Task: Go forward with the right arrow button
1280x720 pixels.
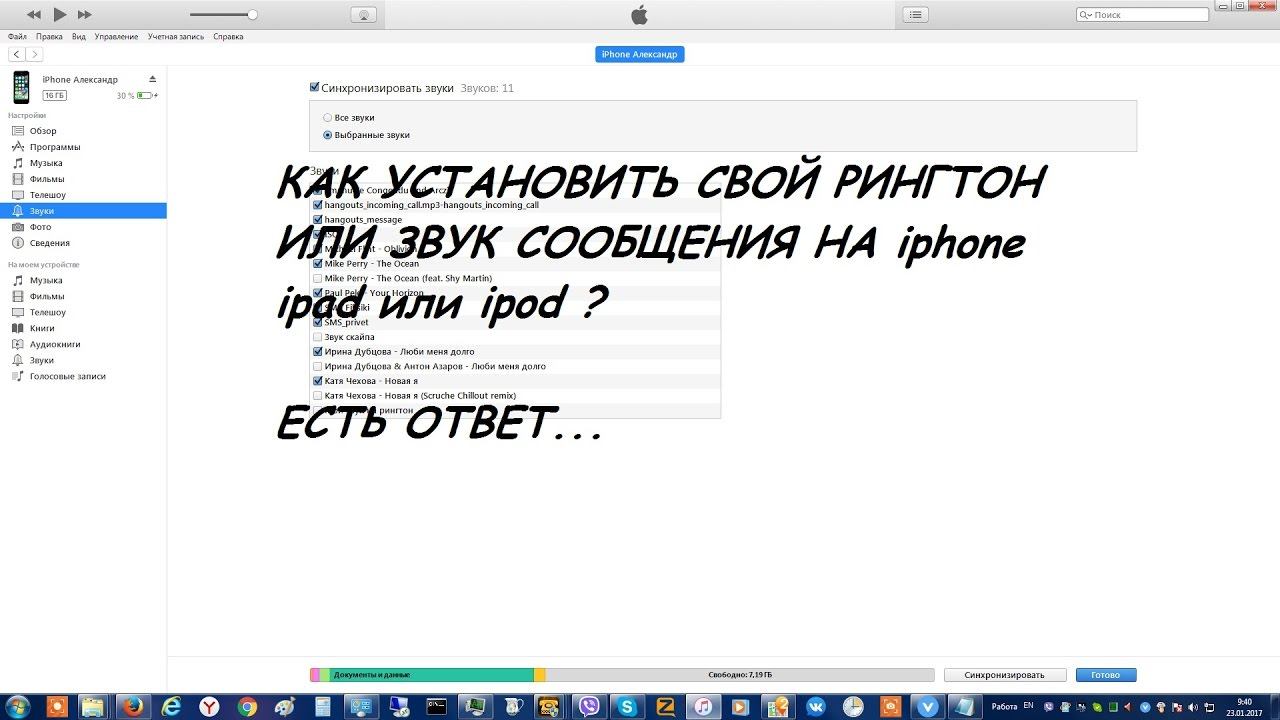Action: pyautogui.click(x=35, y=54)
